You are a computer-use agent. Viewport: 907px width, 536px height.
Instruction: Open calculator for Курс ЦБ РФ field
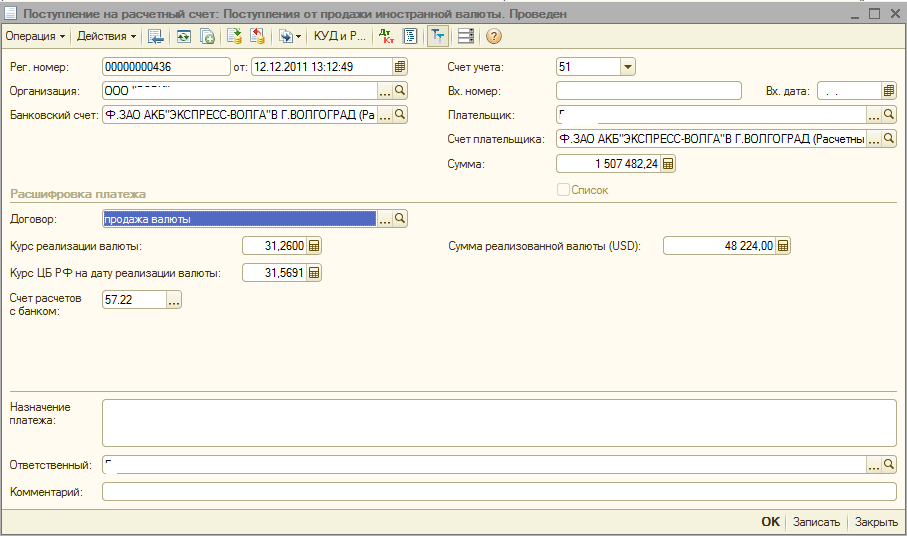314,273
